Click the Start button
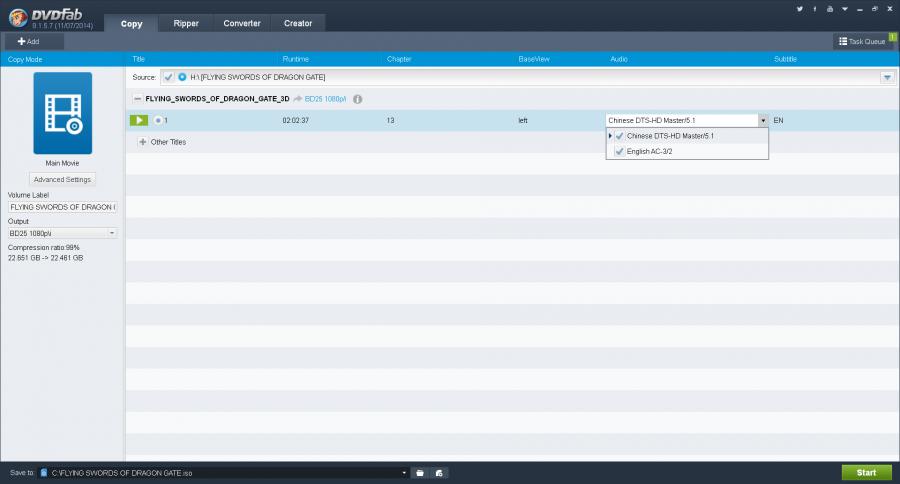Screen dimensions: 900x484 tap(867, 473)
